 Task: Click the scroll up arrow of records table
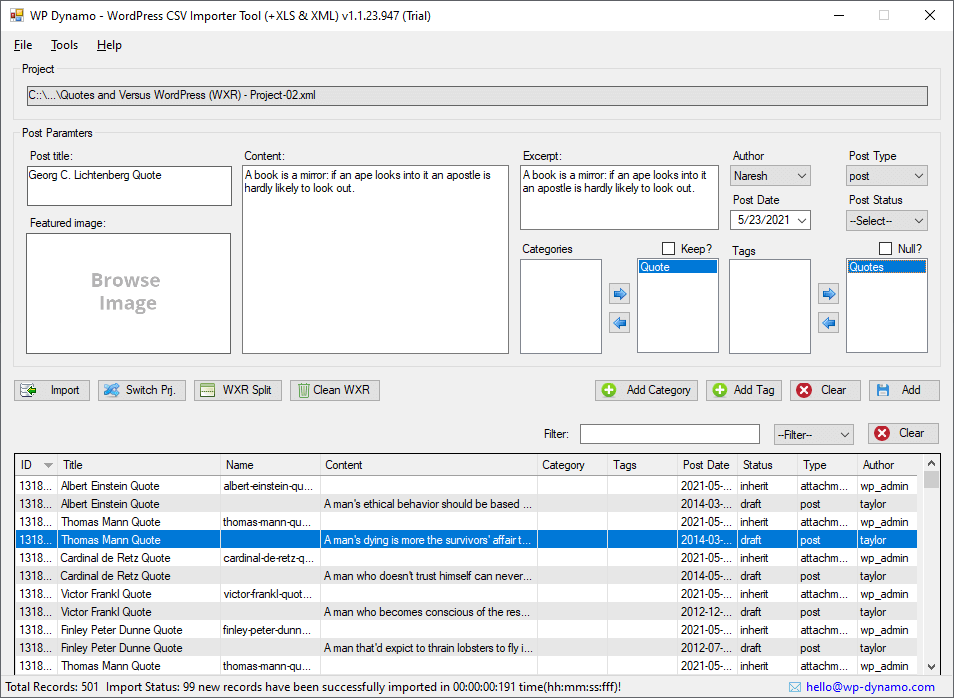coord(931,464)
